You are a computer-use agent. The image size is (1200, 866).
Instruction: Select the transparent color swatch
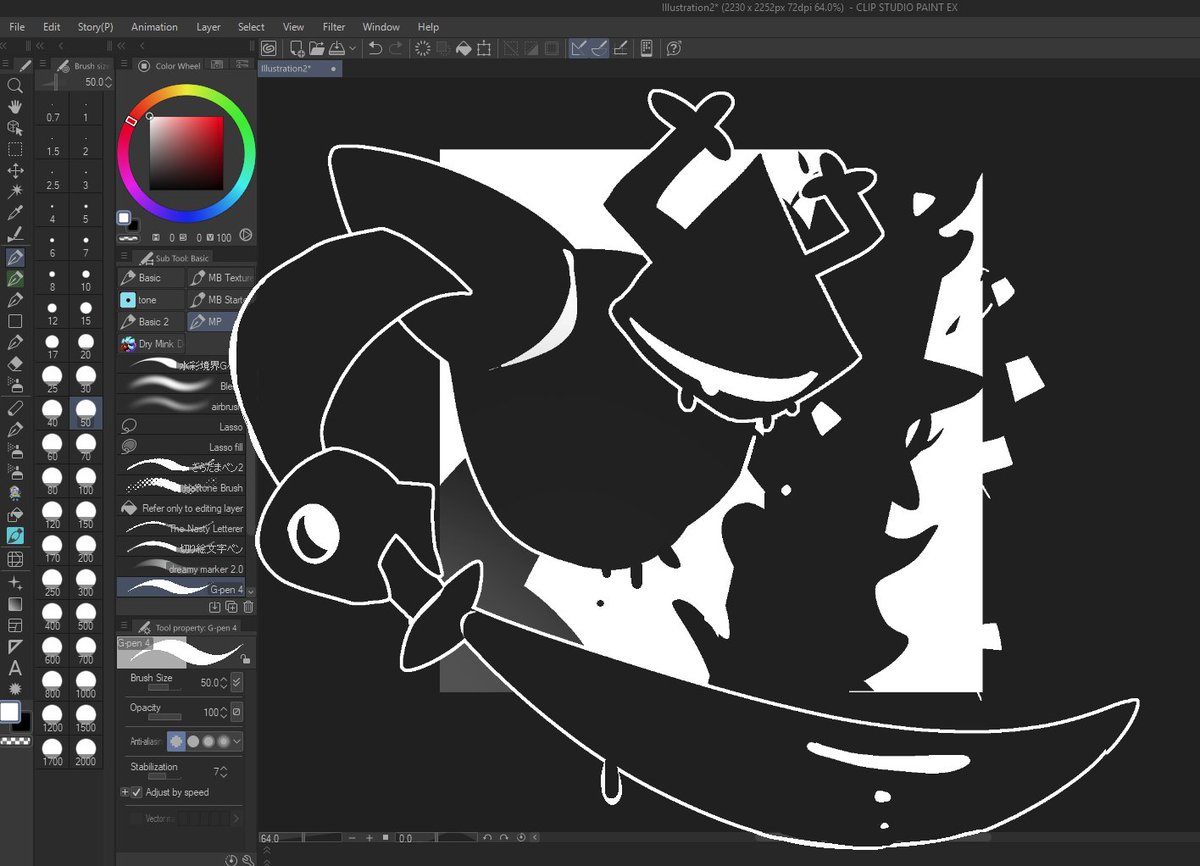[14, 741]
